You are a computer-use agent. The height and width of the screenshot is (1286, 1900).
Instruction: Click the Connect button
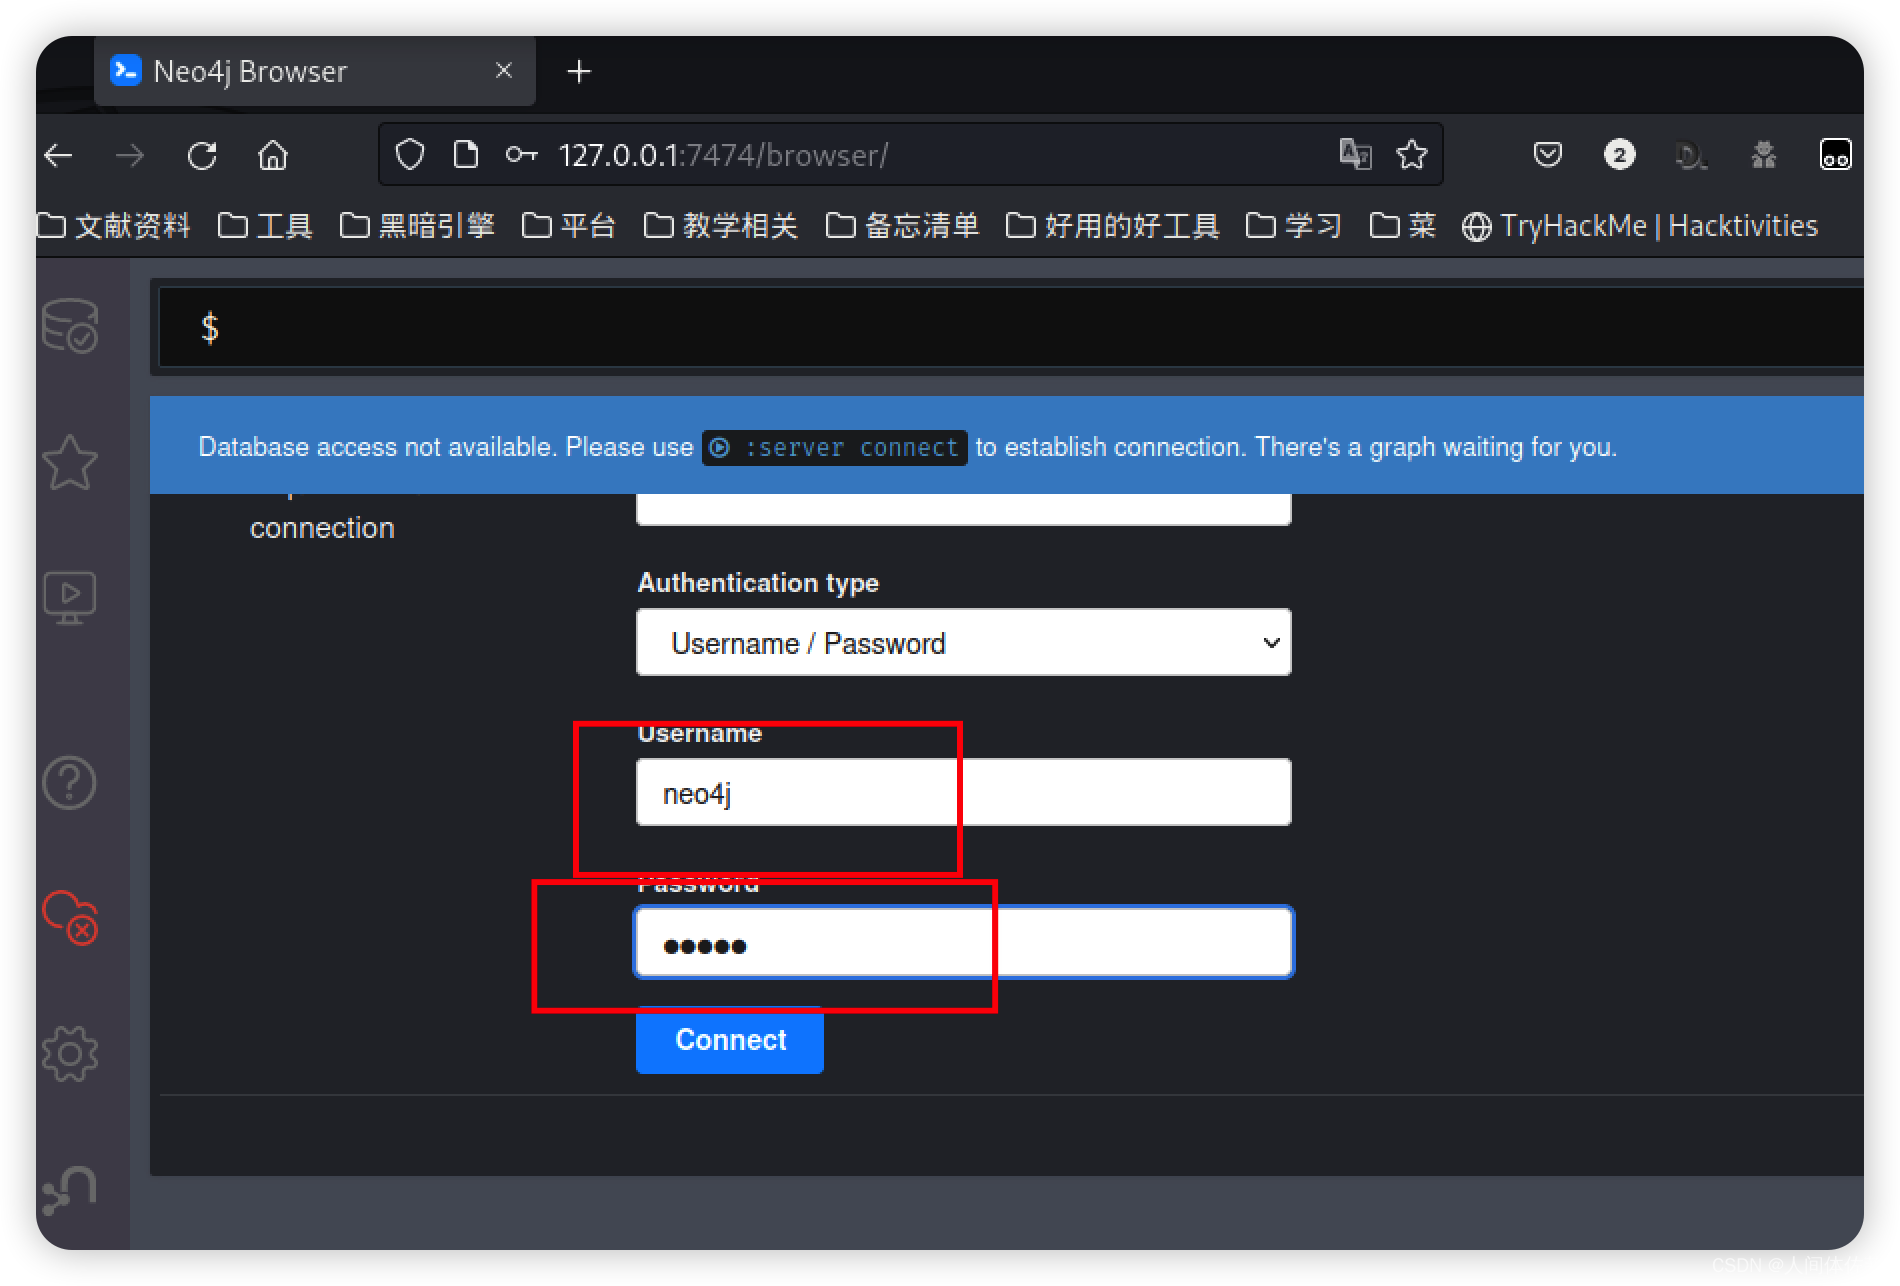click(x=729, y=1040)
